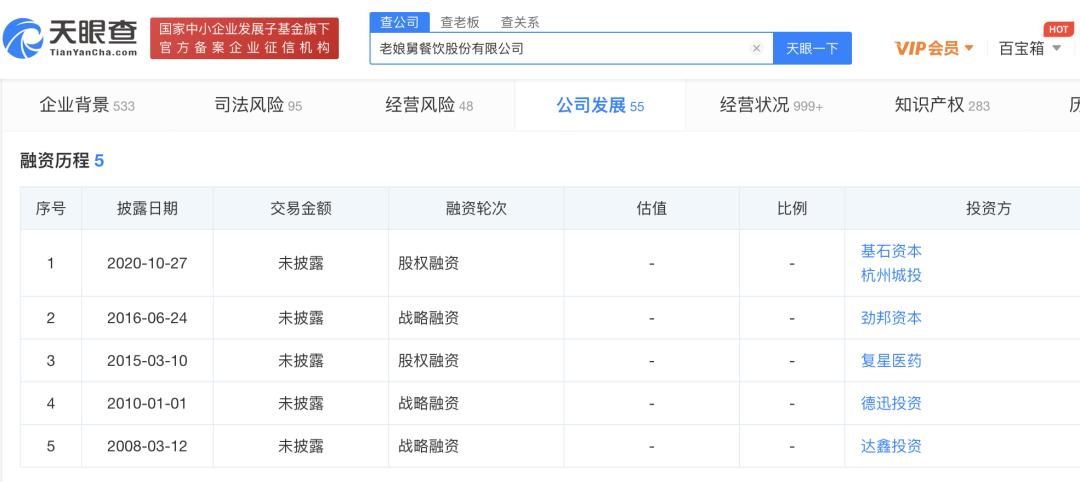Click 战略融资 in the 2010-01-01 row
This screenshot has height=482, width=1080.
click(428, 404)
